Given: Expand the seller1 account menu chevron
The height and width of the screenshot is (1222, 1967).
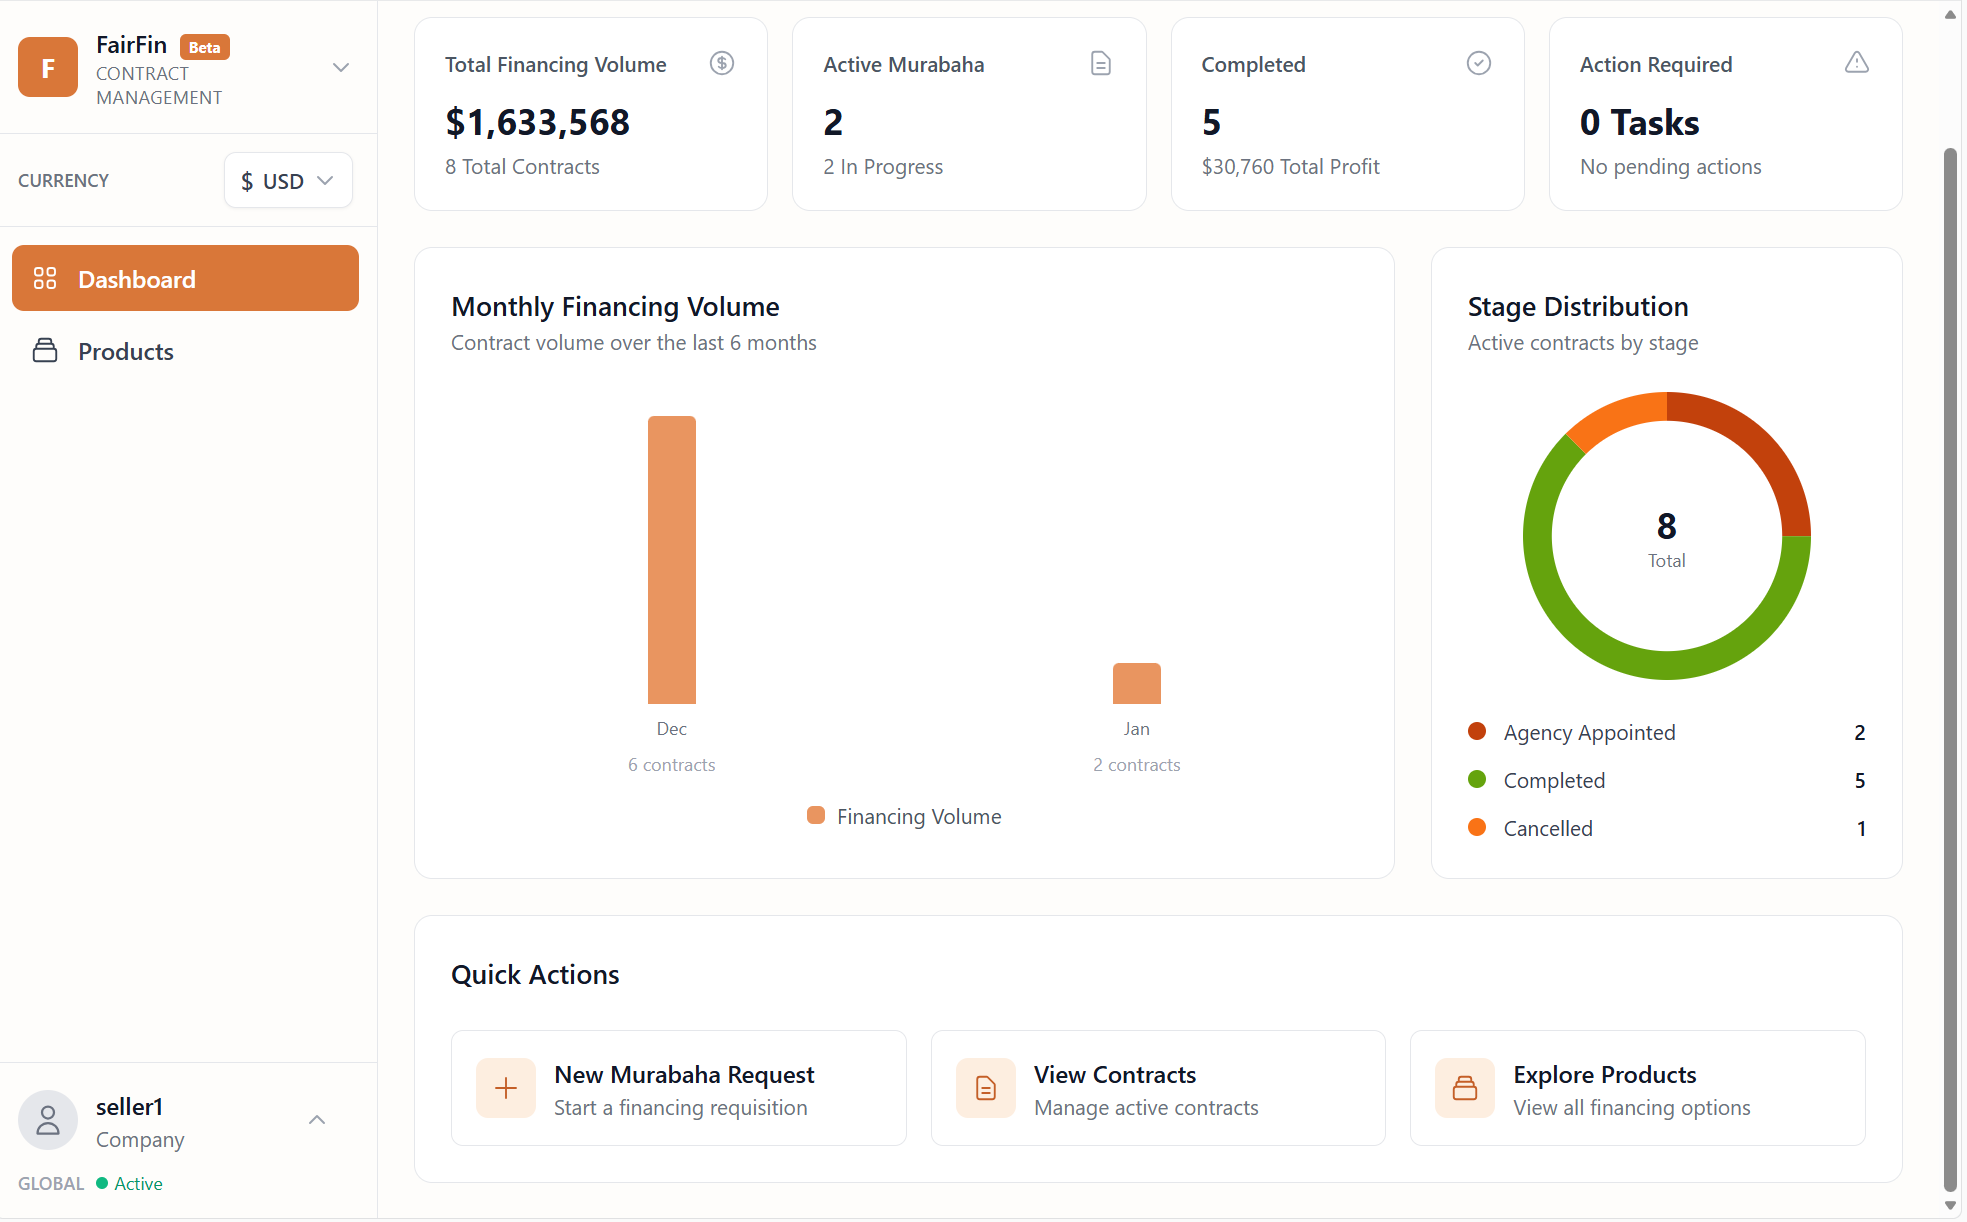Looking at the screenshot, I should pyautogui.click(x=317, y=1120).
